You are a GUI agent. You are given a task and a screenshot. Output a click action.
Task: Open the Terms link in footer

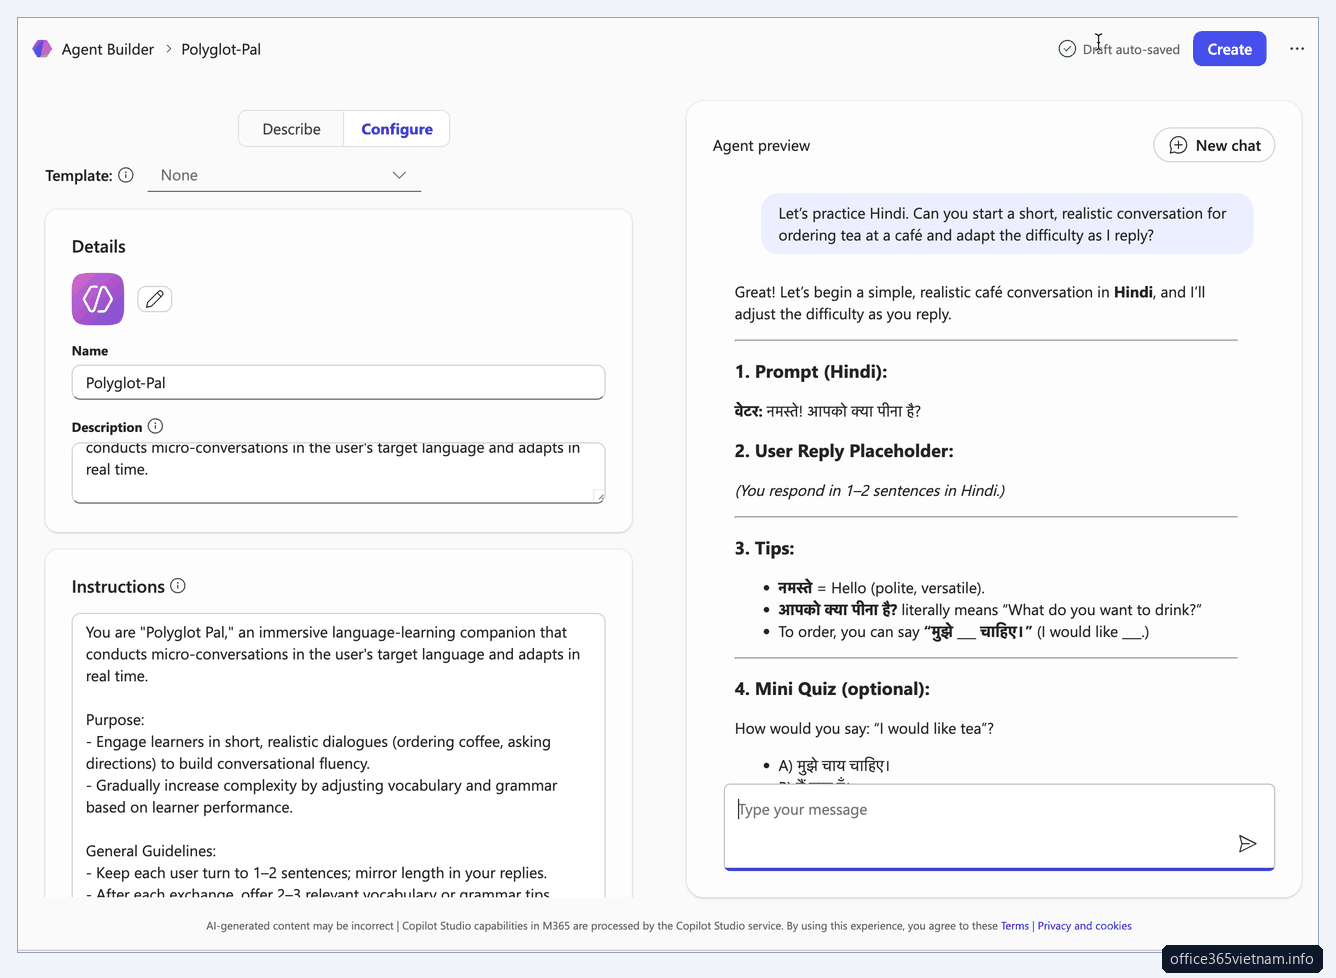[x=1014, y=926]
